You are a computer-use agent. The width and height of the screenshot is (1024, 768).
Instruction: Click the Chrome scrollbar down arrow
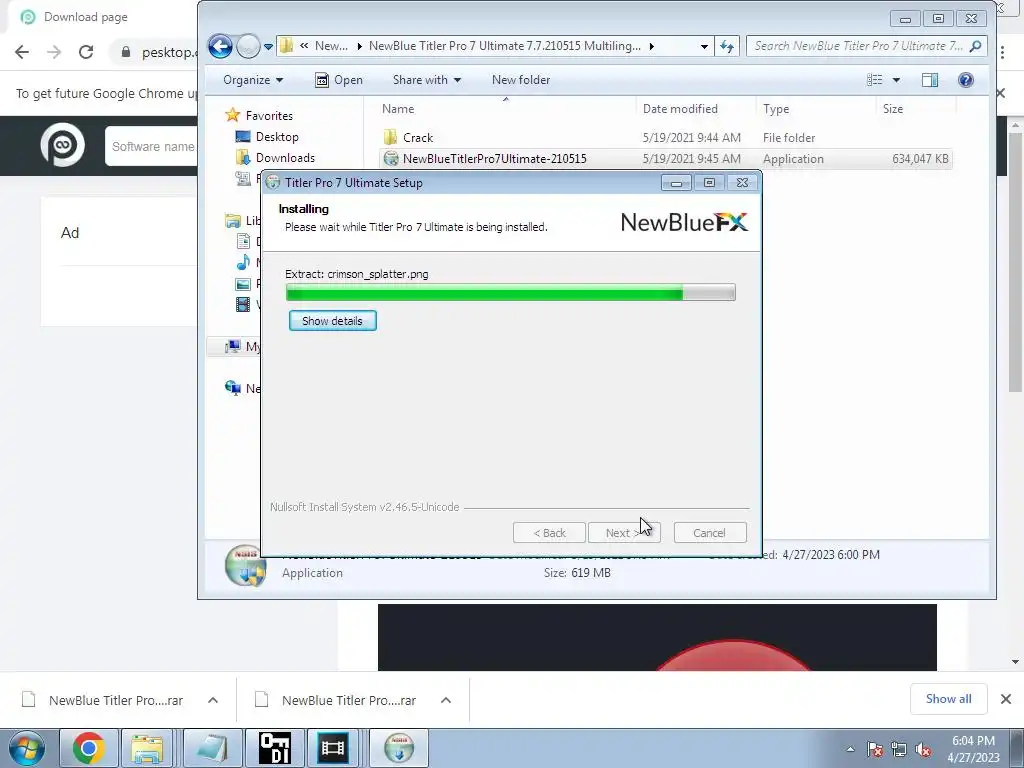[1016, 662]
